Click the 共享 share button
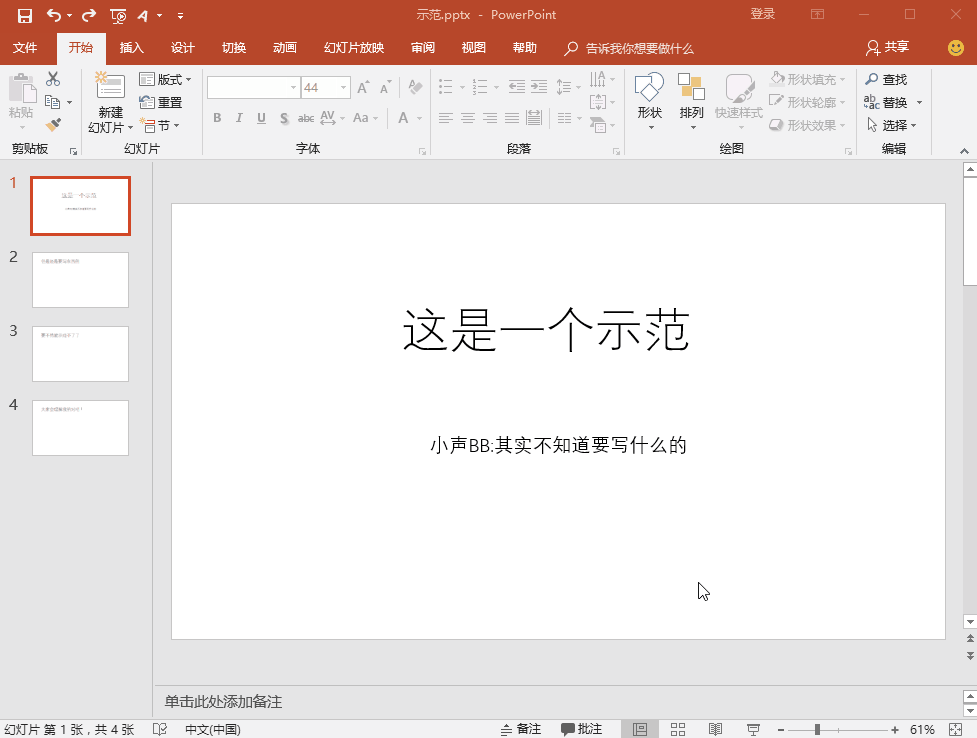 pyautogui.click(x=888, y=47)
